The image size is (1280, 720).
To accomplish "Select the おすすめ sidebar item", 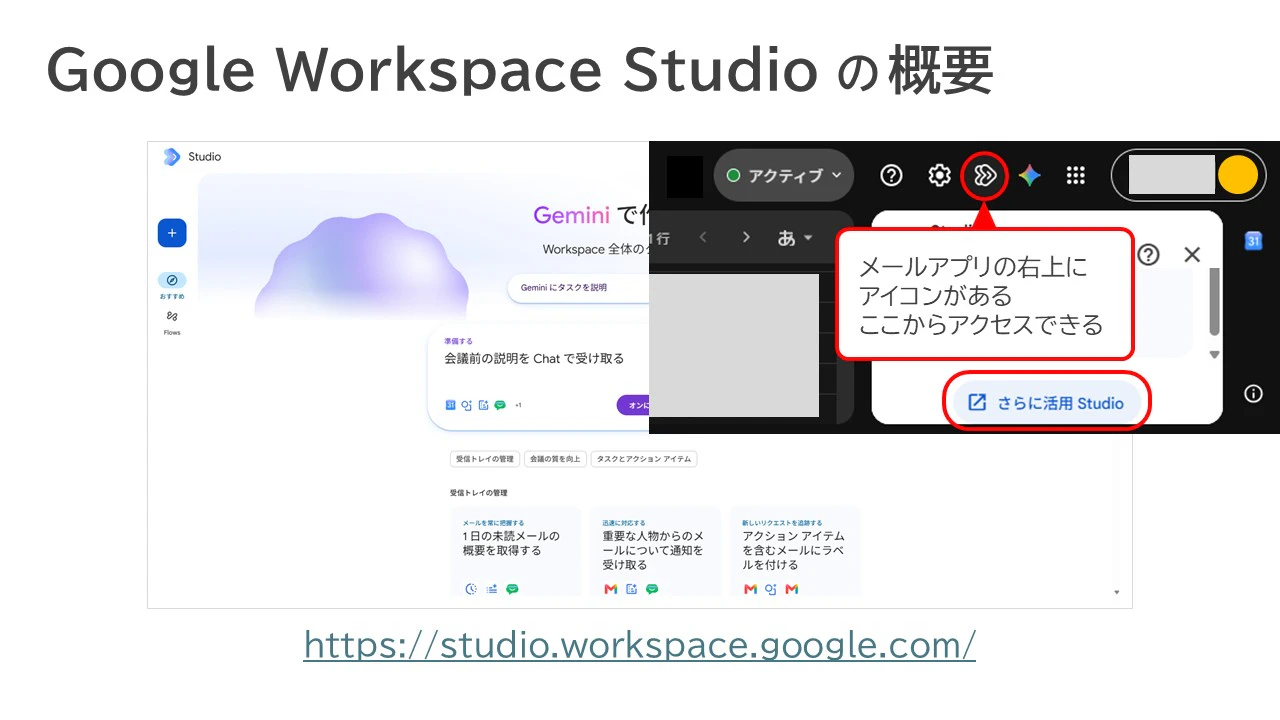I will (172, 286).
